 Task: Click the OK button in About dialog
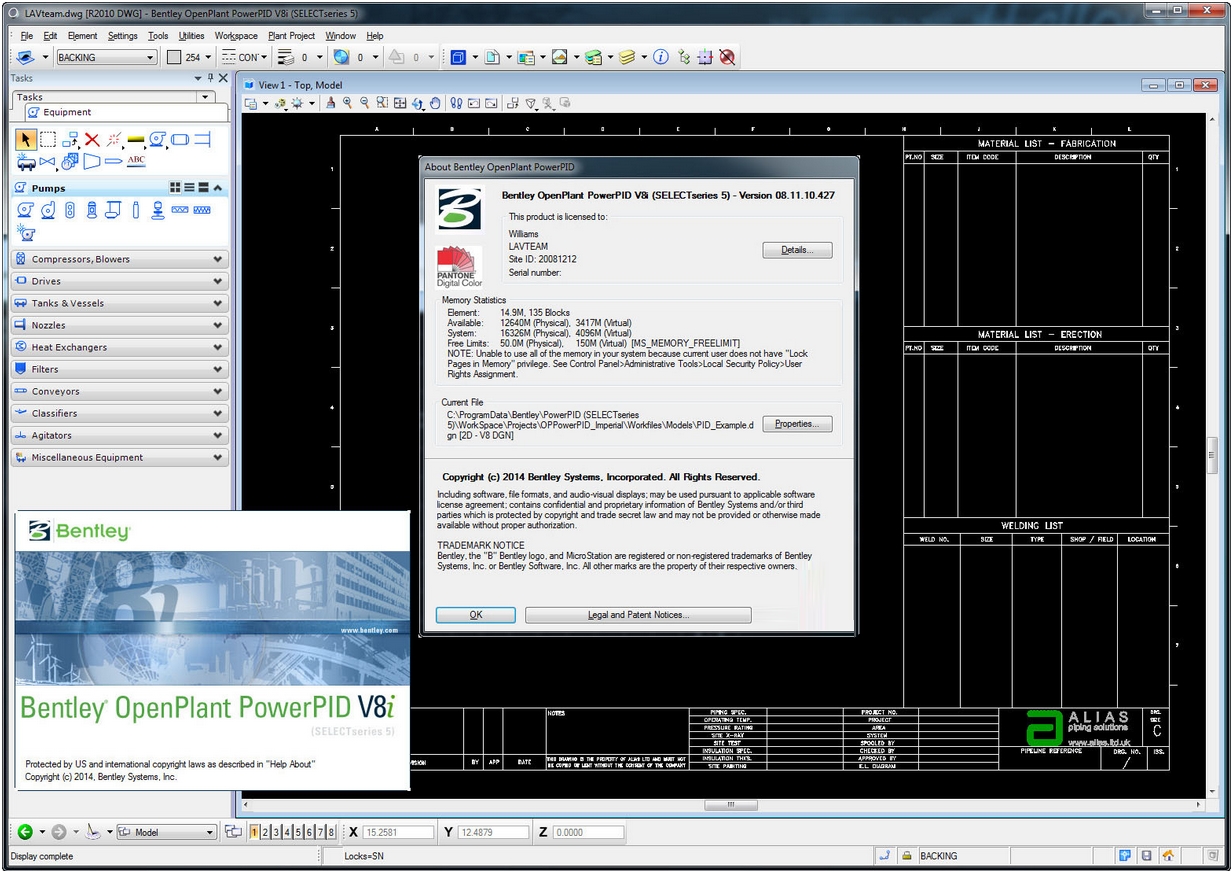tap(476, 615)
